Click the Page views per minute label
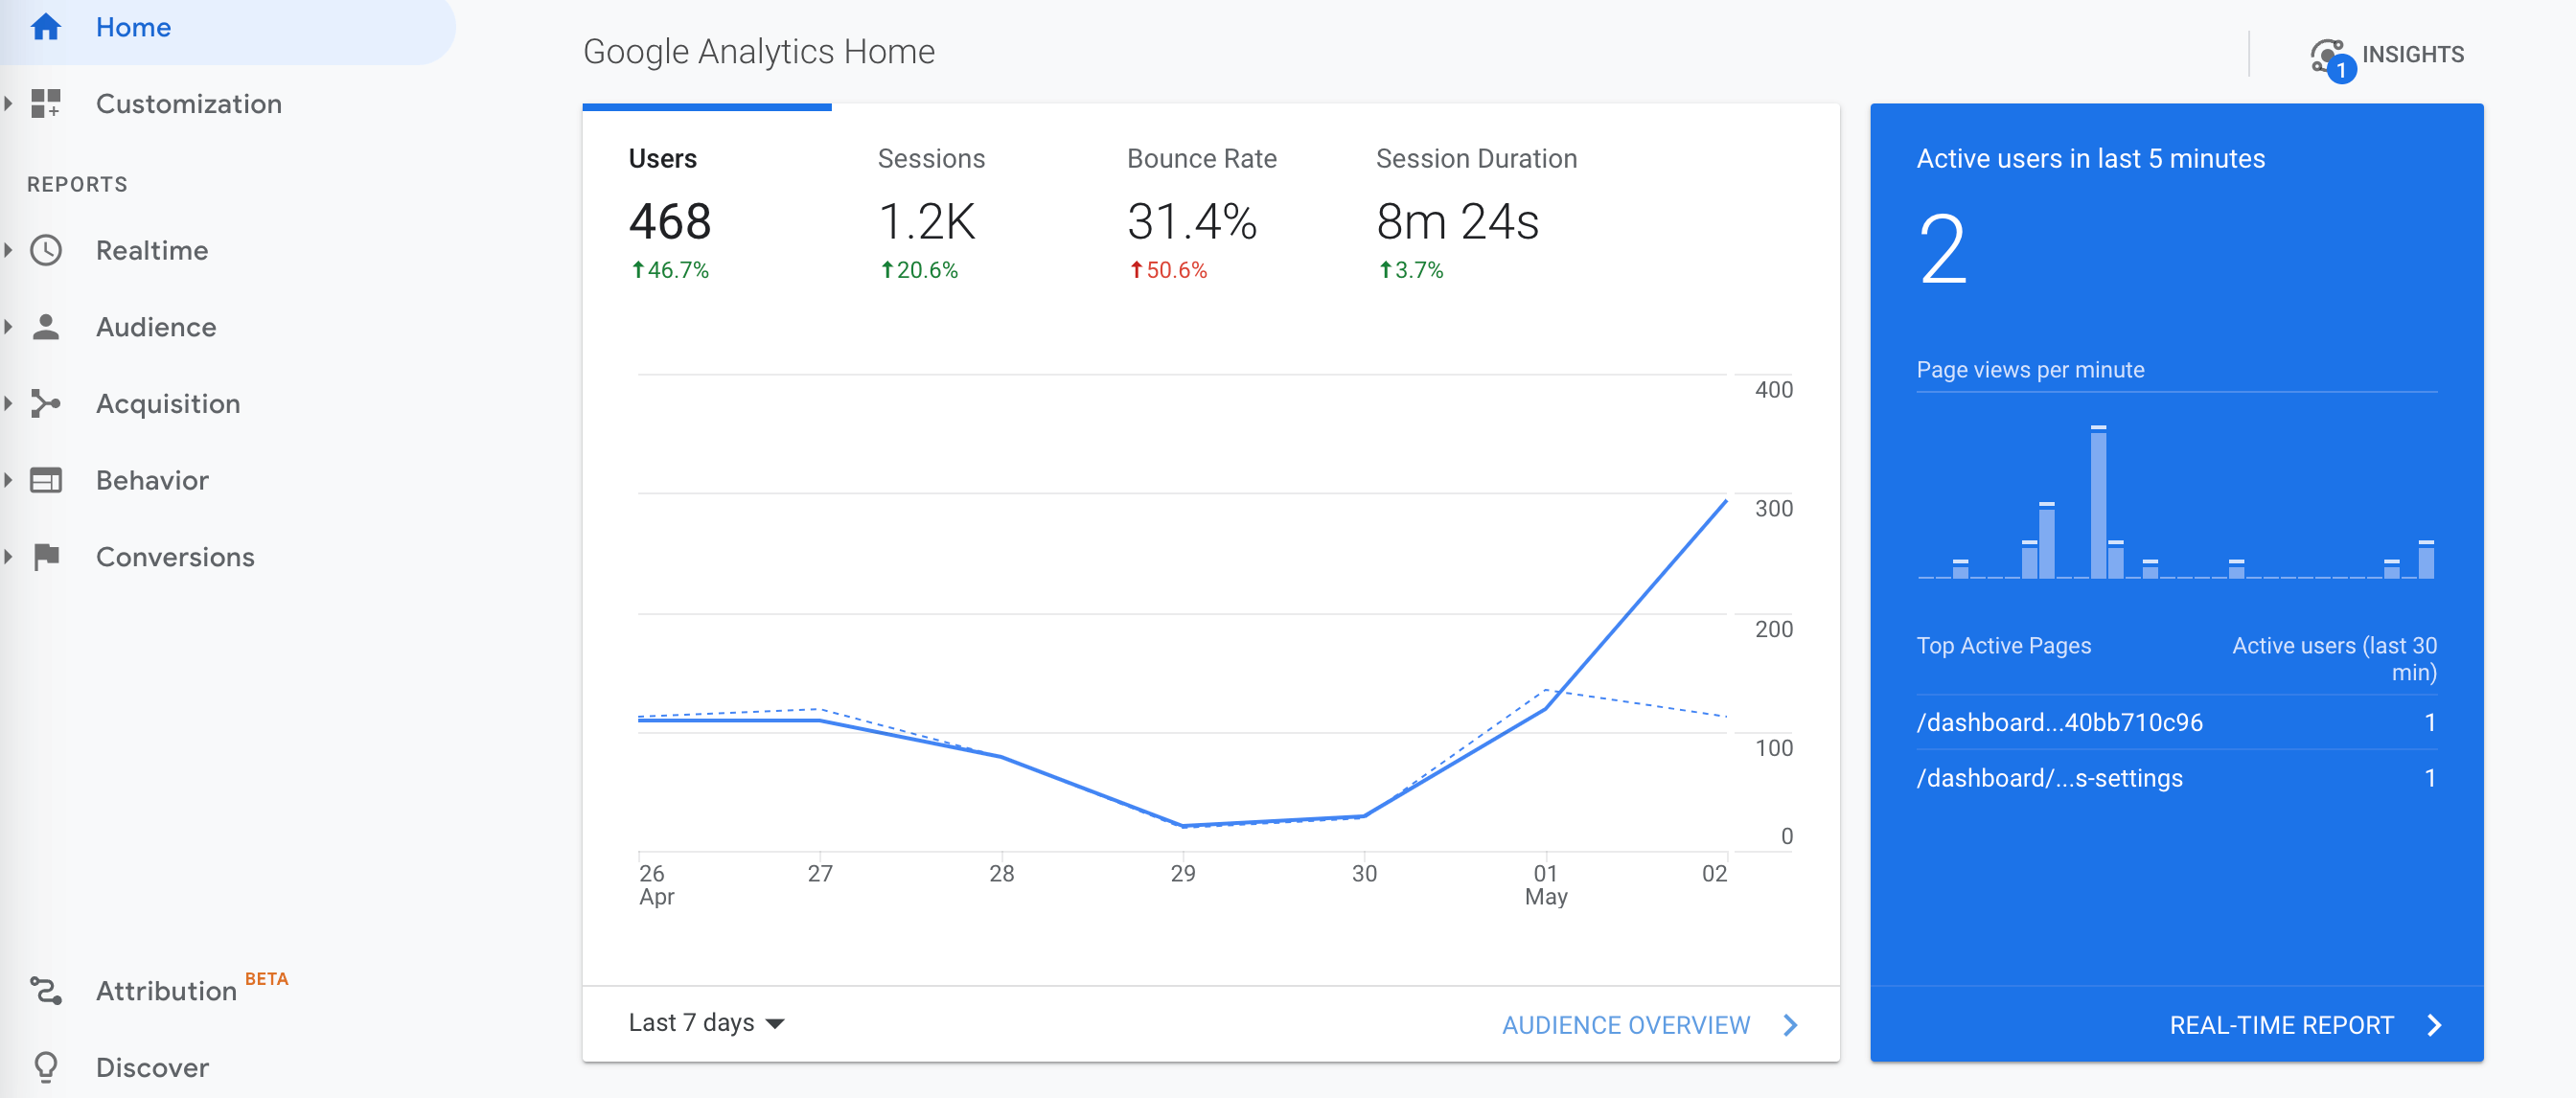The height and width of the screenshot is (1098, 2576). [2030, 370]
